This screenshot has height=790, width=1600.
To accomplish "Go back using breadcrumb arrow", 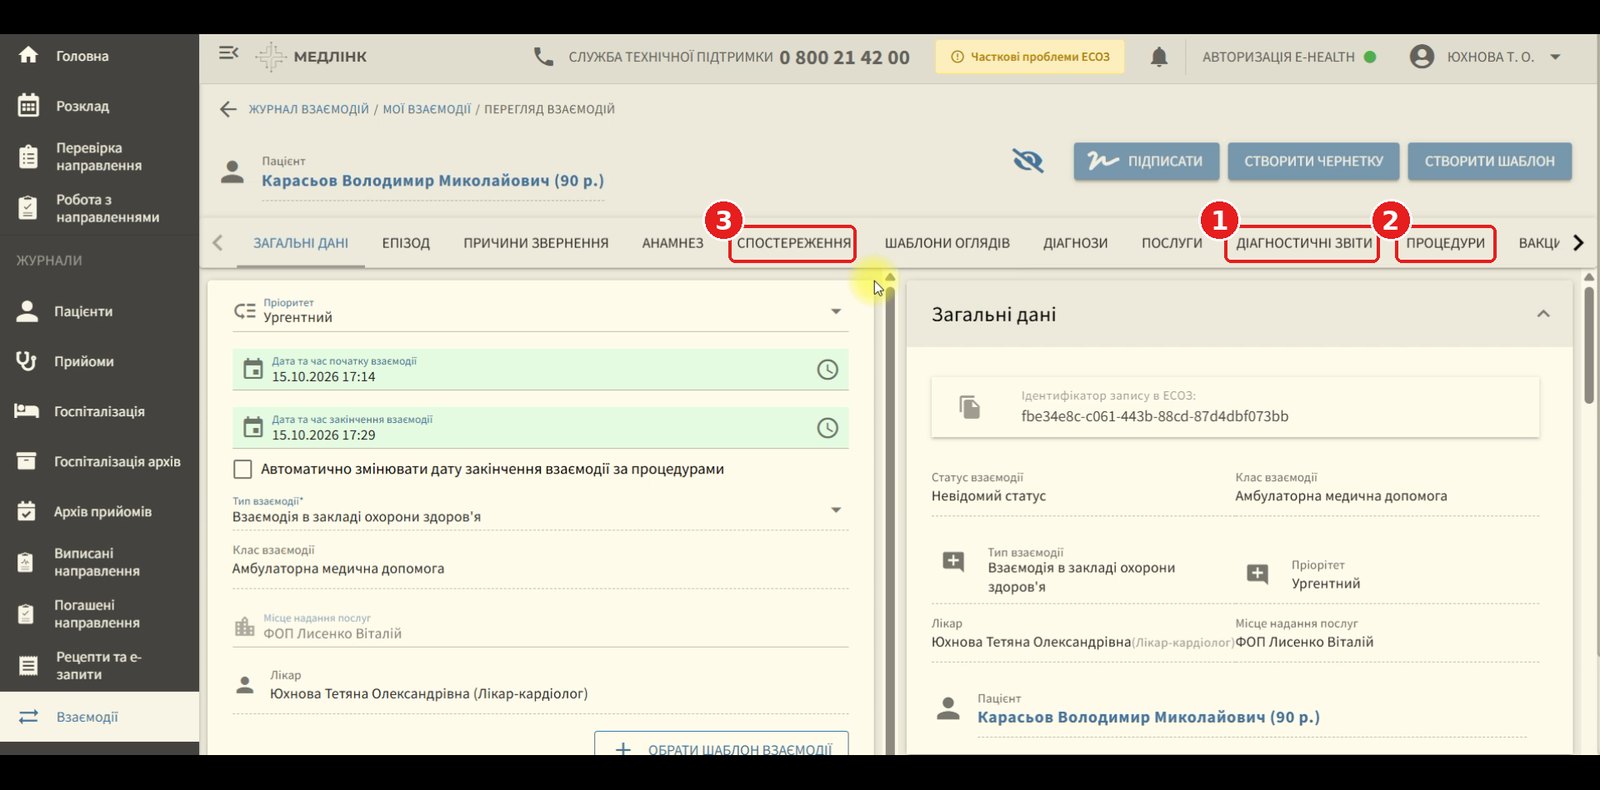I will (x=228, y=109).
